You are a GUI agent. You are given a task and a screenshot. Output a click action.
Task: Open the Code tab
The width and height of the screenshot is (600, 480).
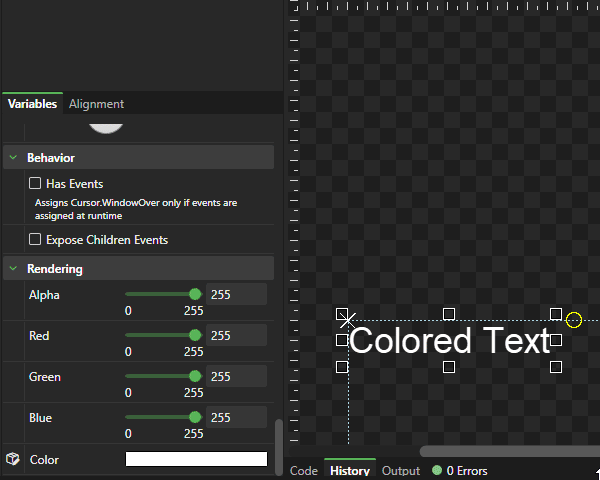pos(303,471)
